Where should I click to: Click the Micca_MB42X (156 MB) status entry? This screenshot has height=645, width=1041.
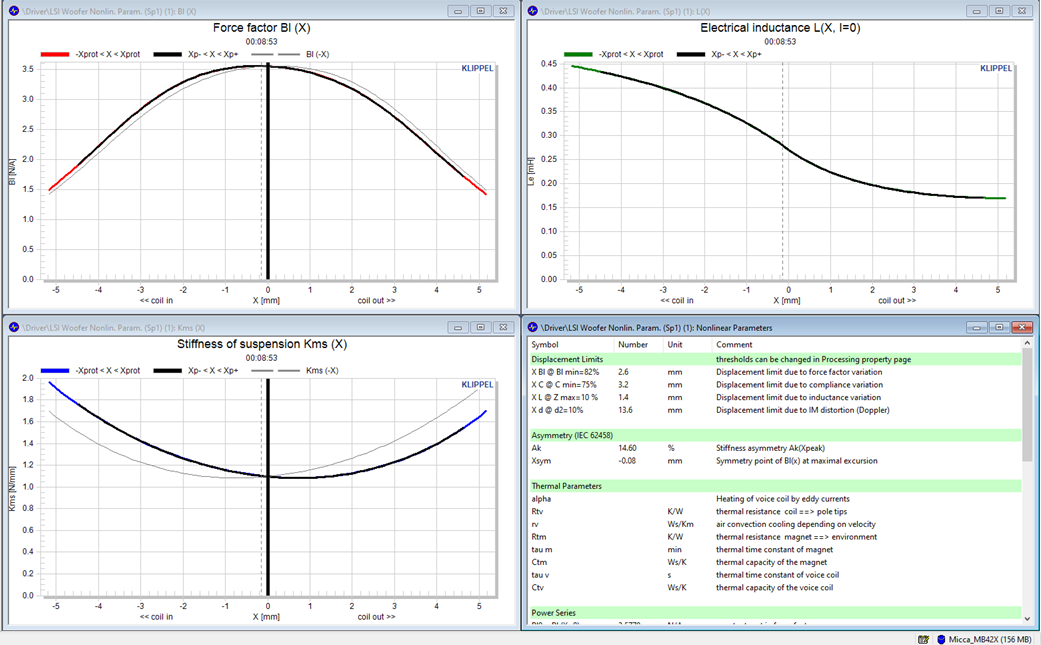[986, 639]
